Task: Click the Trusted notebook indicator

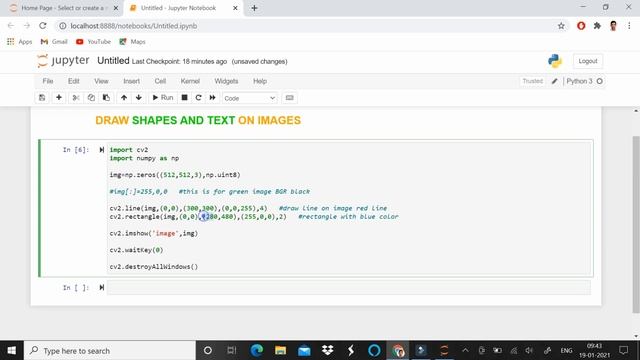Action: coord(533,81)
